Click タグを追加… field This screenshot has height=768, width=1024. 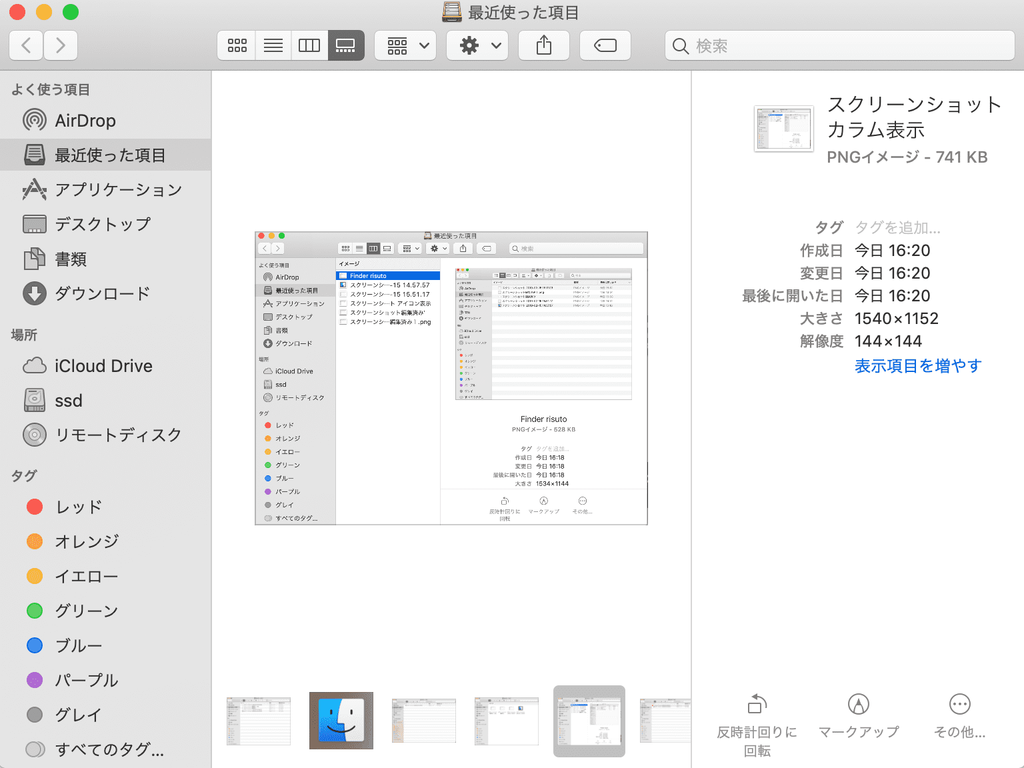897,227
